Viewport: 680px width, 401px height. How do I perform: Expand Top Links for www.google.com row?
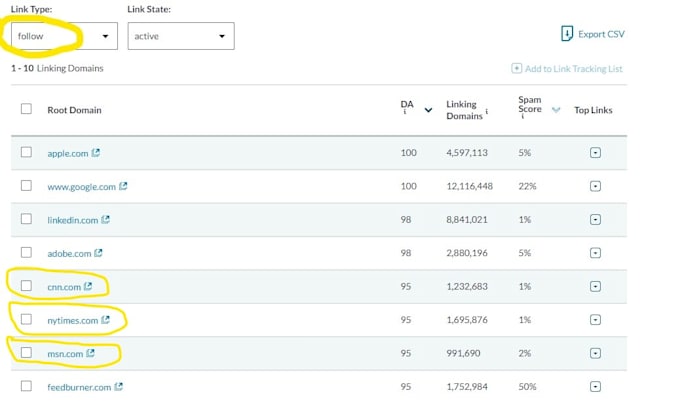coord(595,186)
